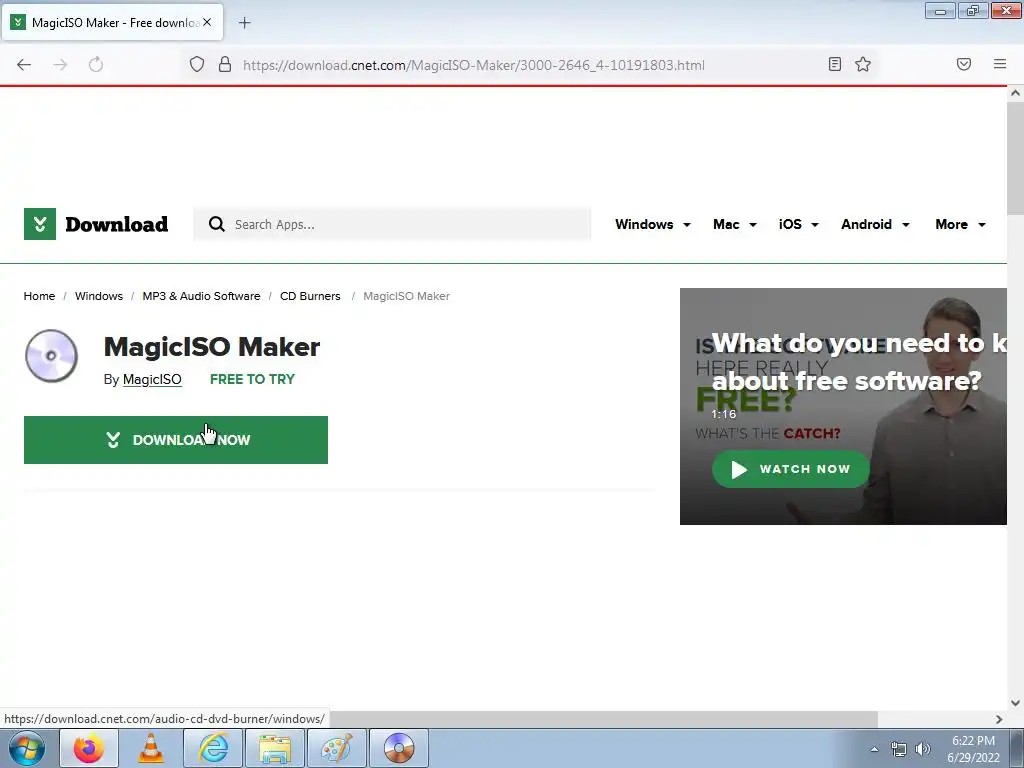Open Firefox from the taskbar
This screenshot has height=768, width=1024.
tap(89, 748)
